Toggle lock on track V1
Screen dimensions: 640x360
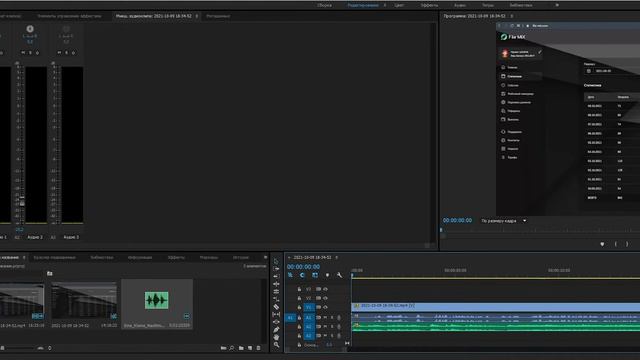(x=299, y=307)
